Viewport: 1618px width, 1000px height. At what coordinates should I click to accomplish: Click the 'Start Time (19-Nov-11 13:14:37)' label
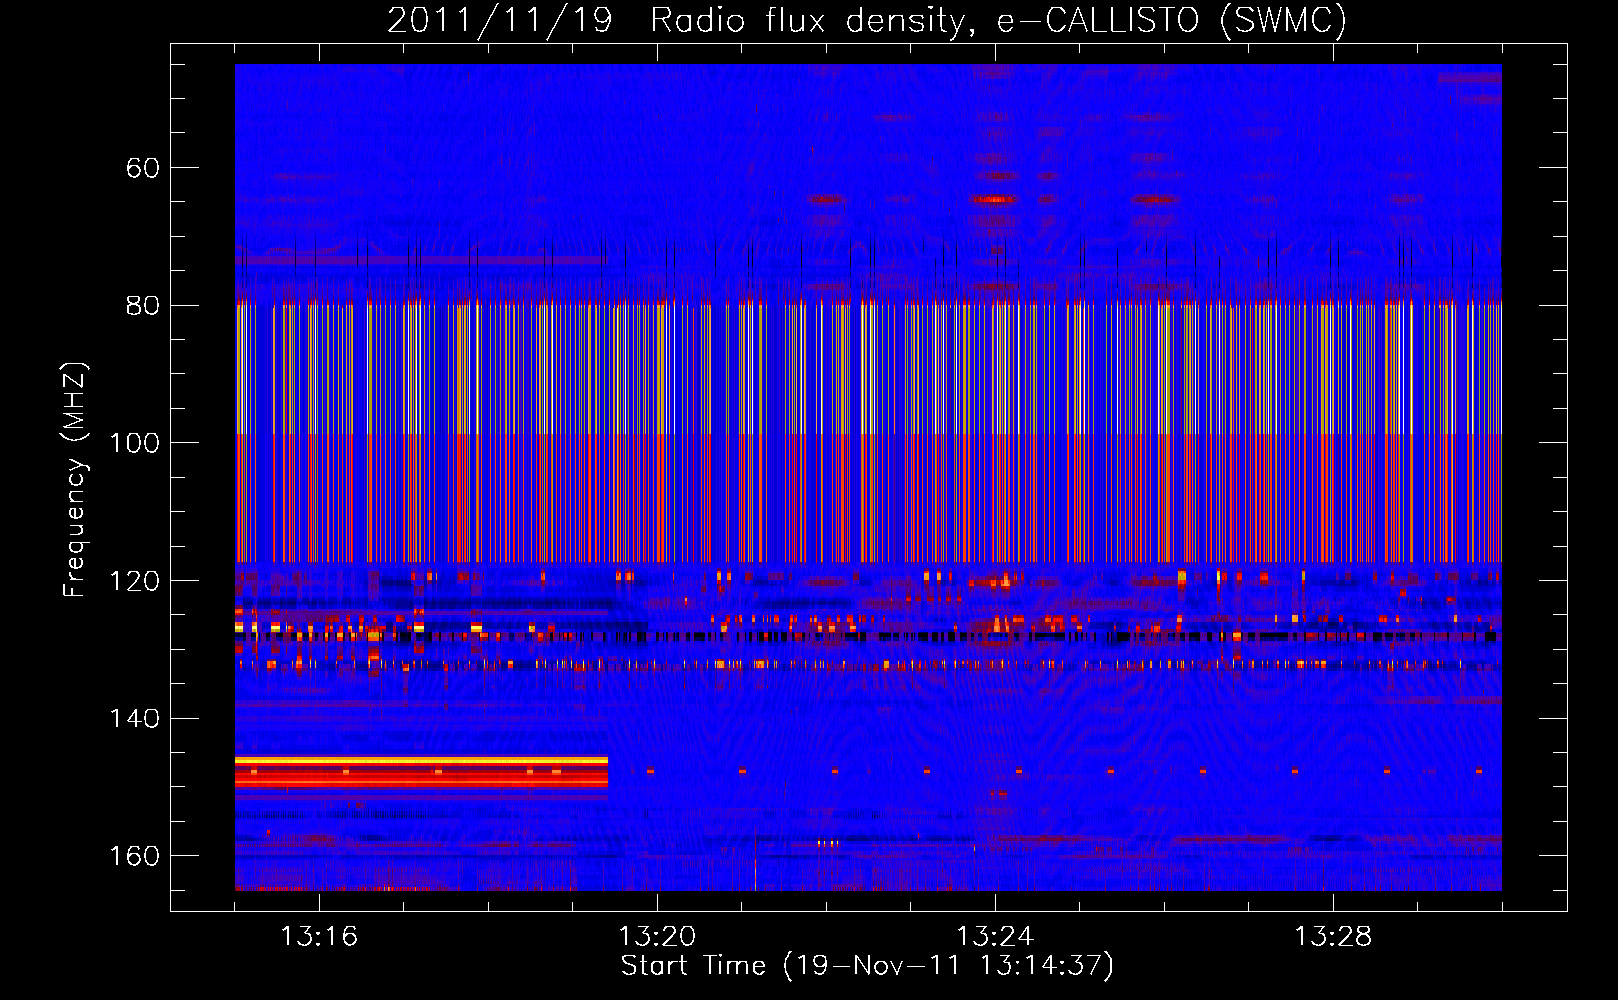[867, 966]
